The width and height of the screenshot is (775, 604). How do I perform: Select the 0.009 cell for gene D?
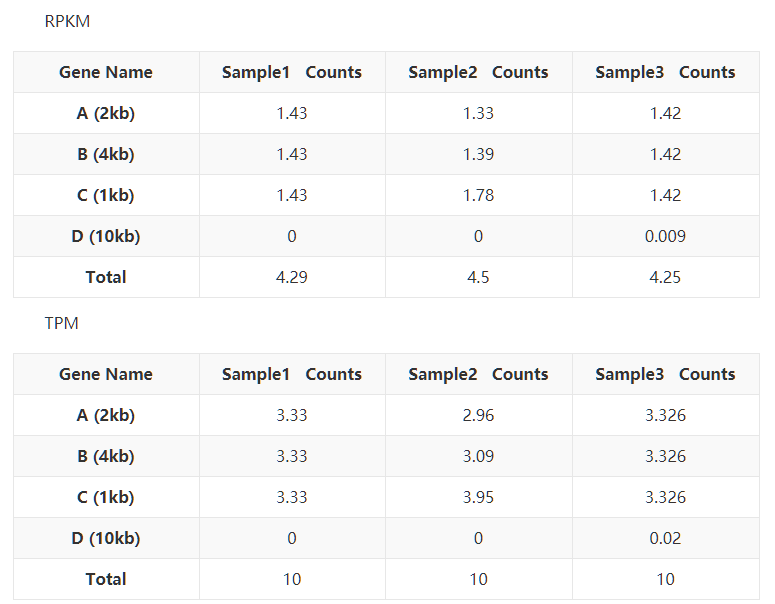coord(665,236)
